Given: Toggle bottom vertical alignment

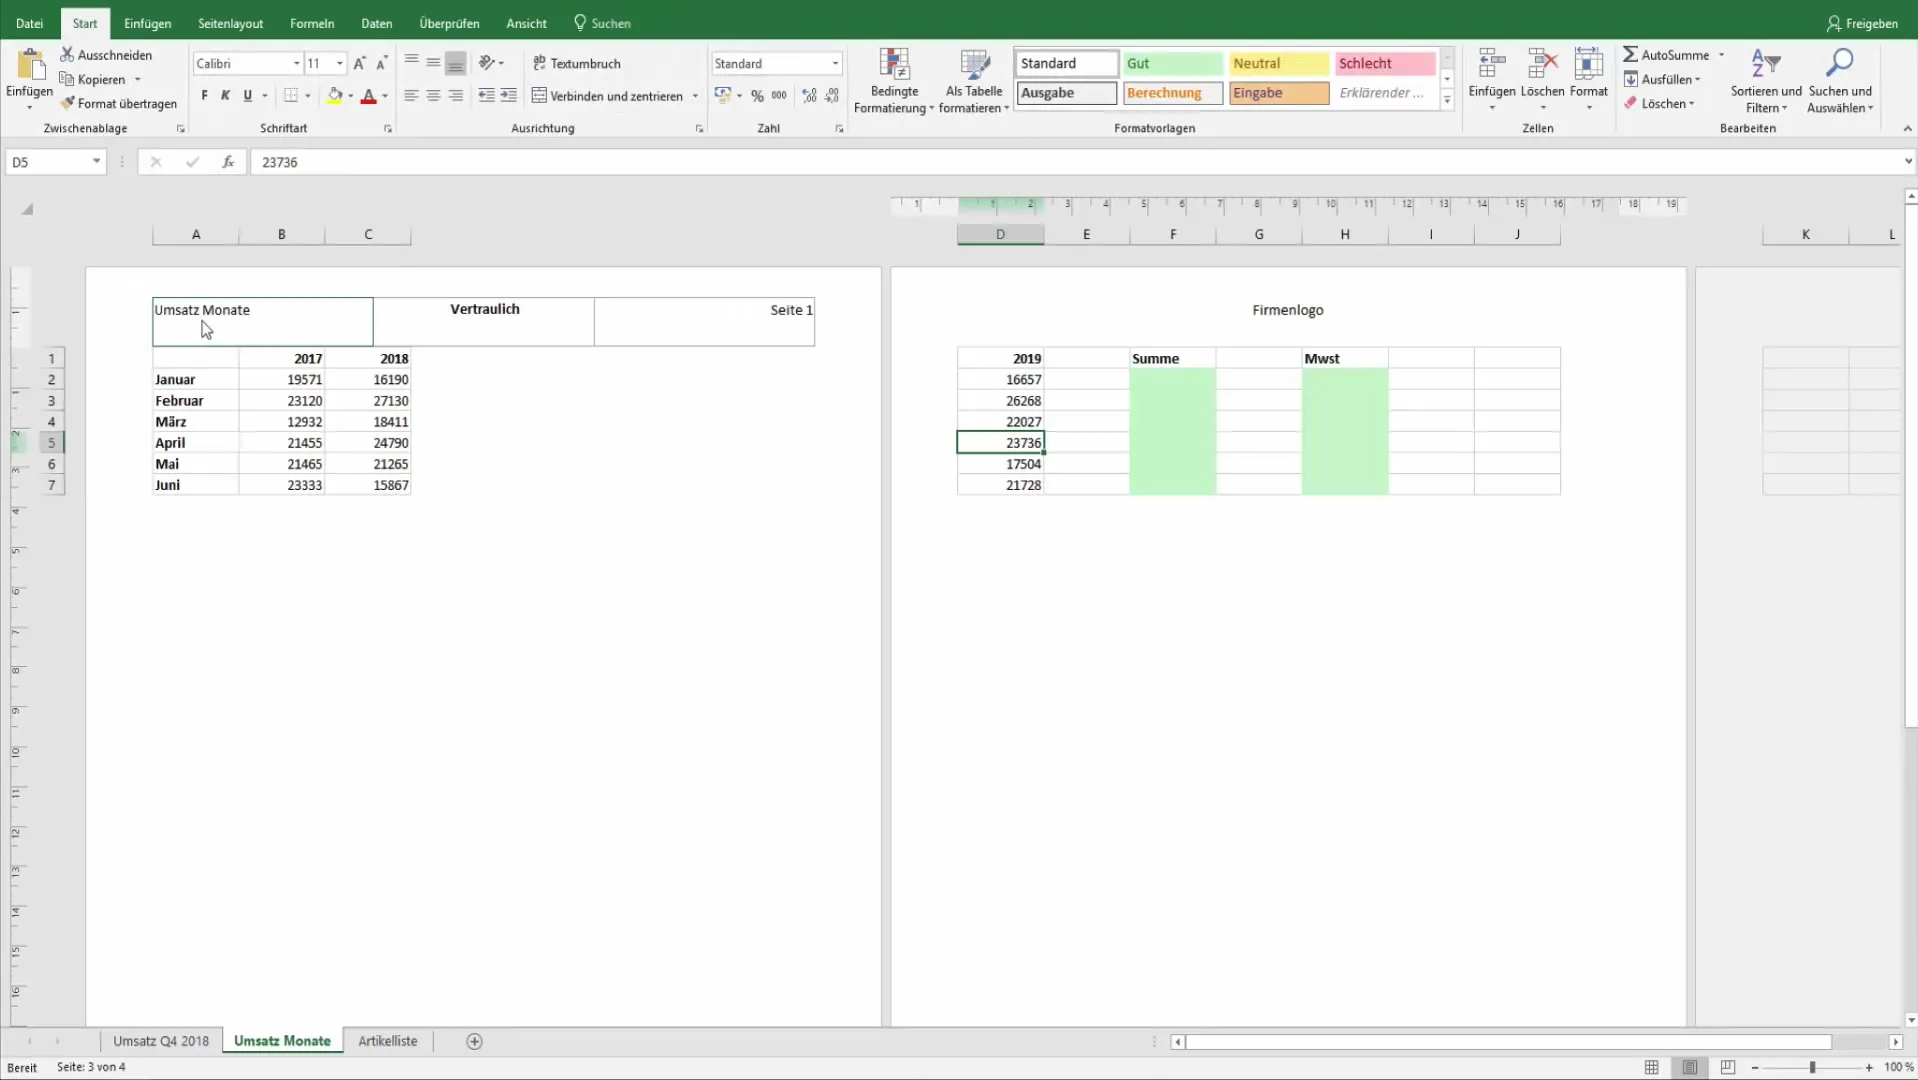Looking at the screenshot, I should point(455,62).
